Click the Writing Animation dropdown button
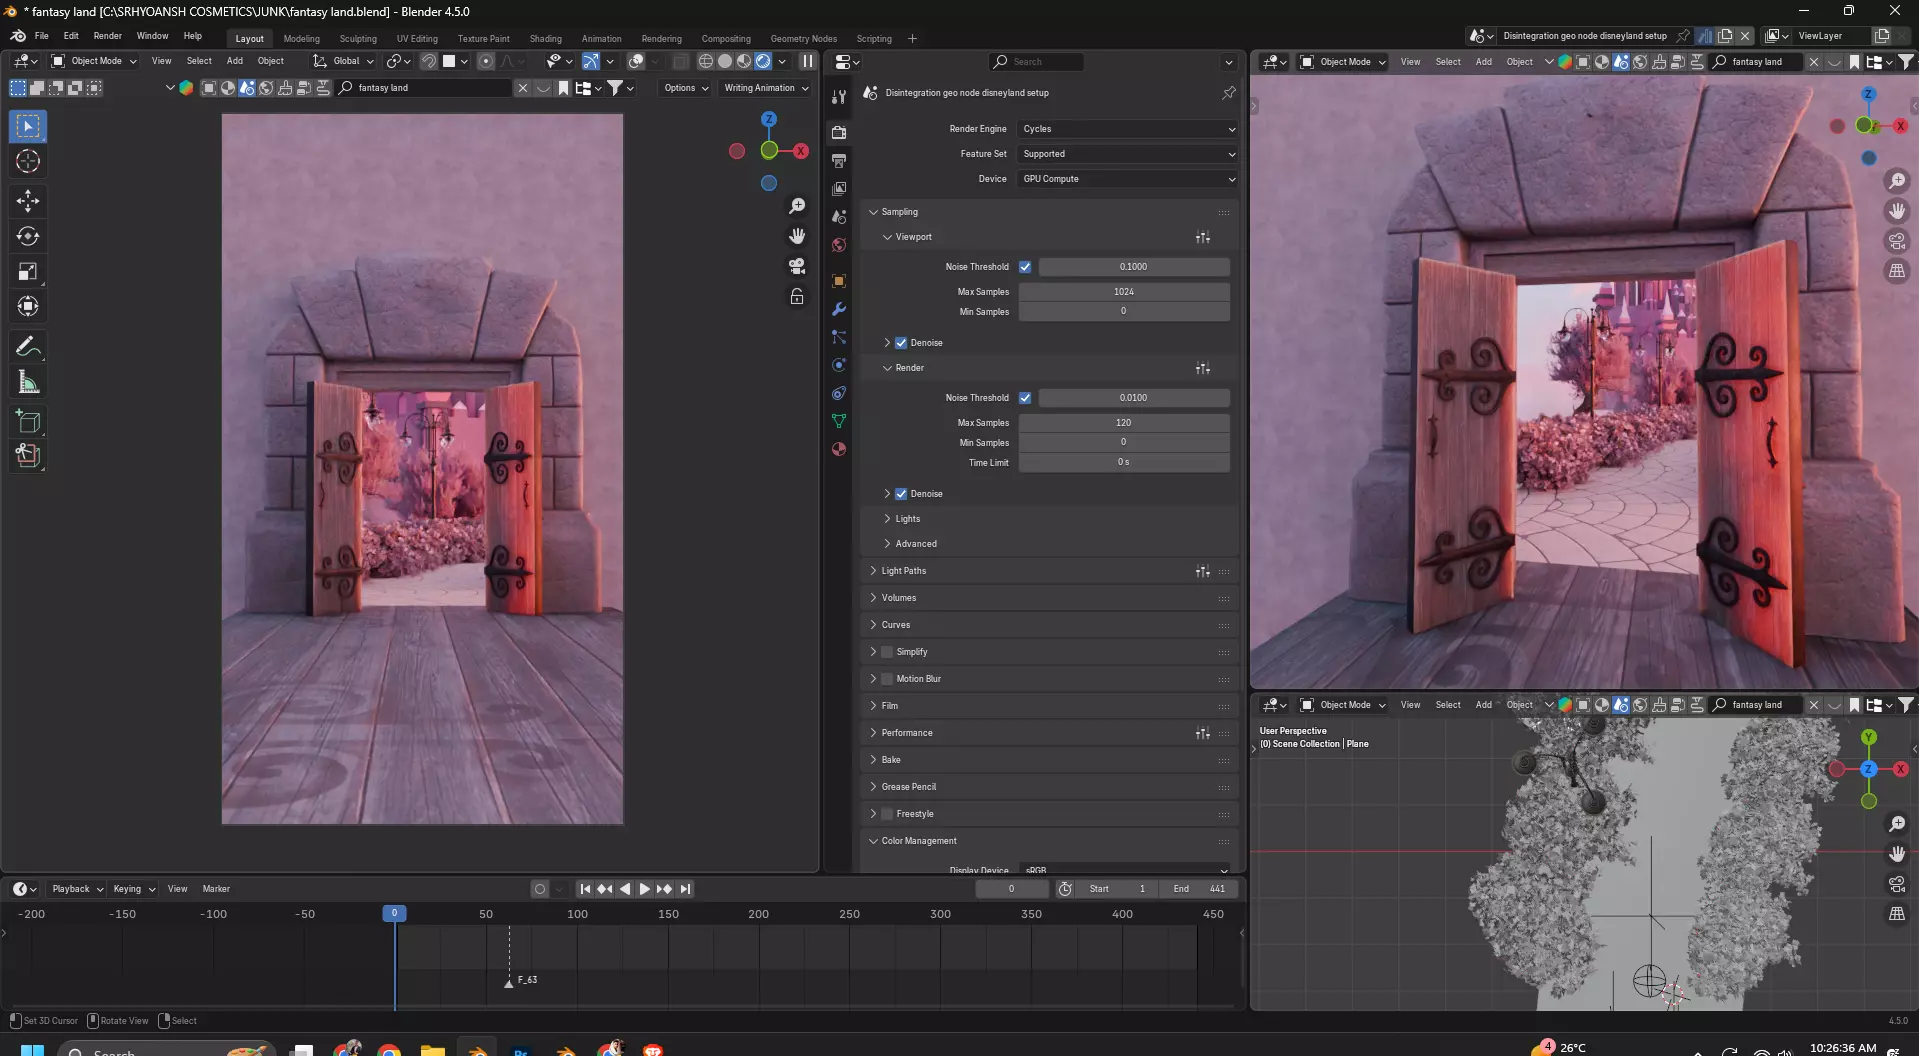 766,88
